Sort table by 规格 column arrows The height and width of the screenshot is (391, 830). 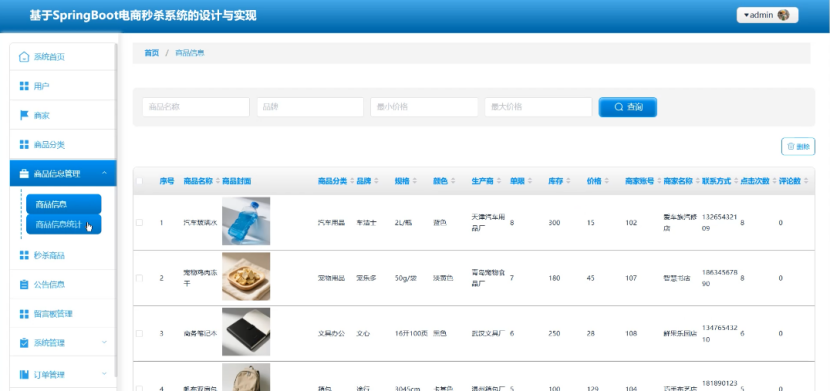point(415,181)
